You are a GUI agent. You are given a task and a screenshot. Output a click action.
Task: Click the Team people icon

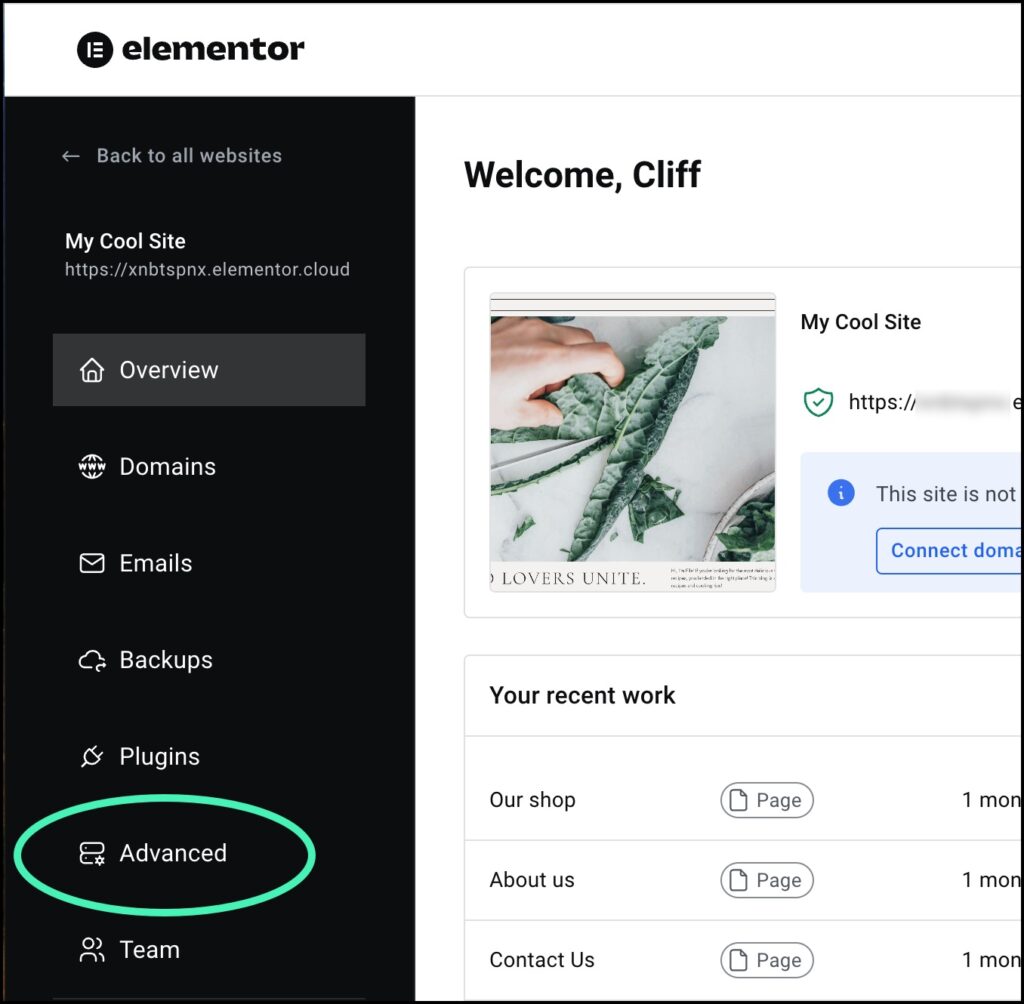91,949
